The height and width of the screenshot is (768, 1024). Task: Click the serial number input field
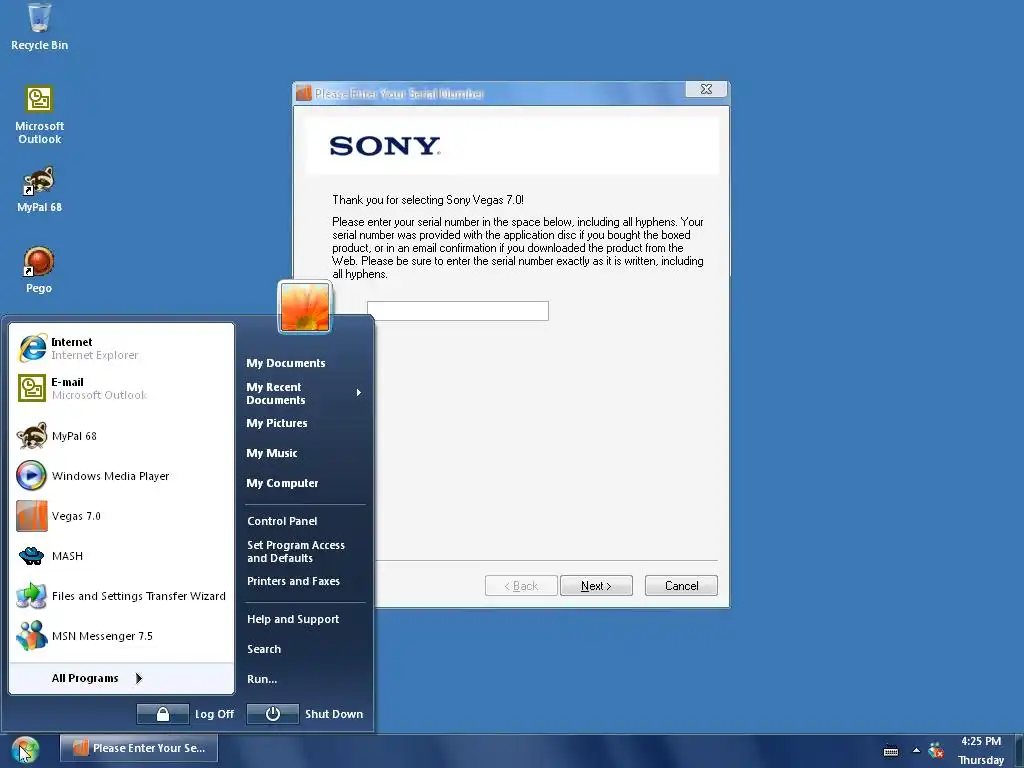click(x=458, y=311)
